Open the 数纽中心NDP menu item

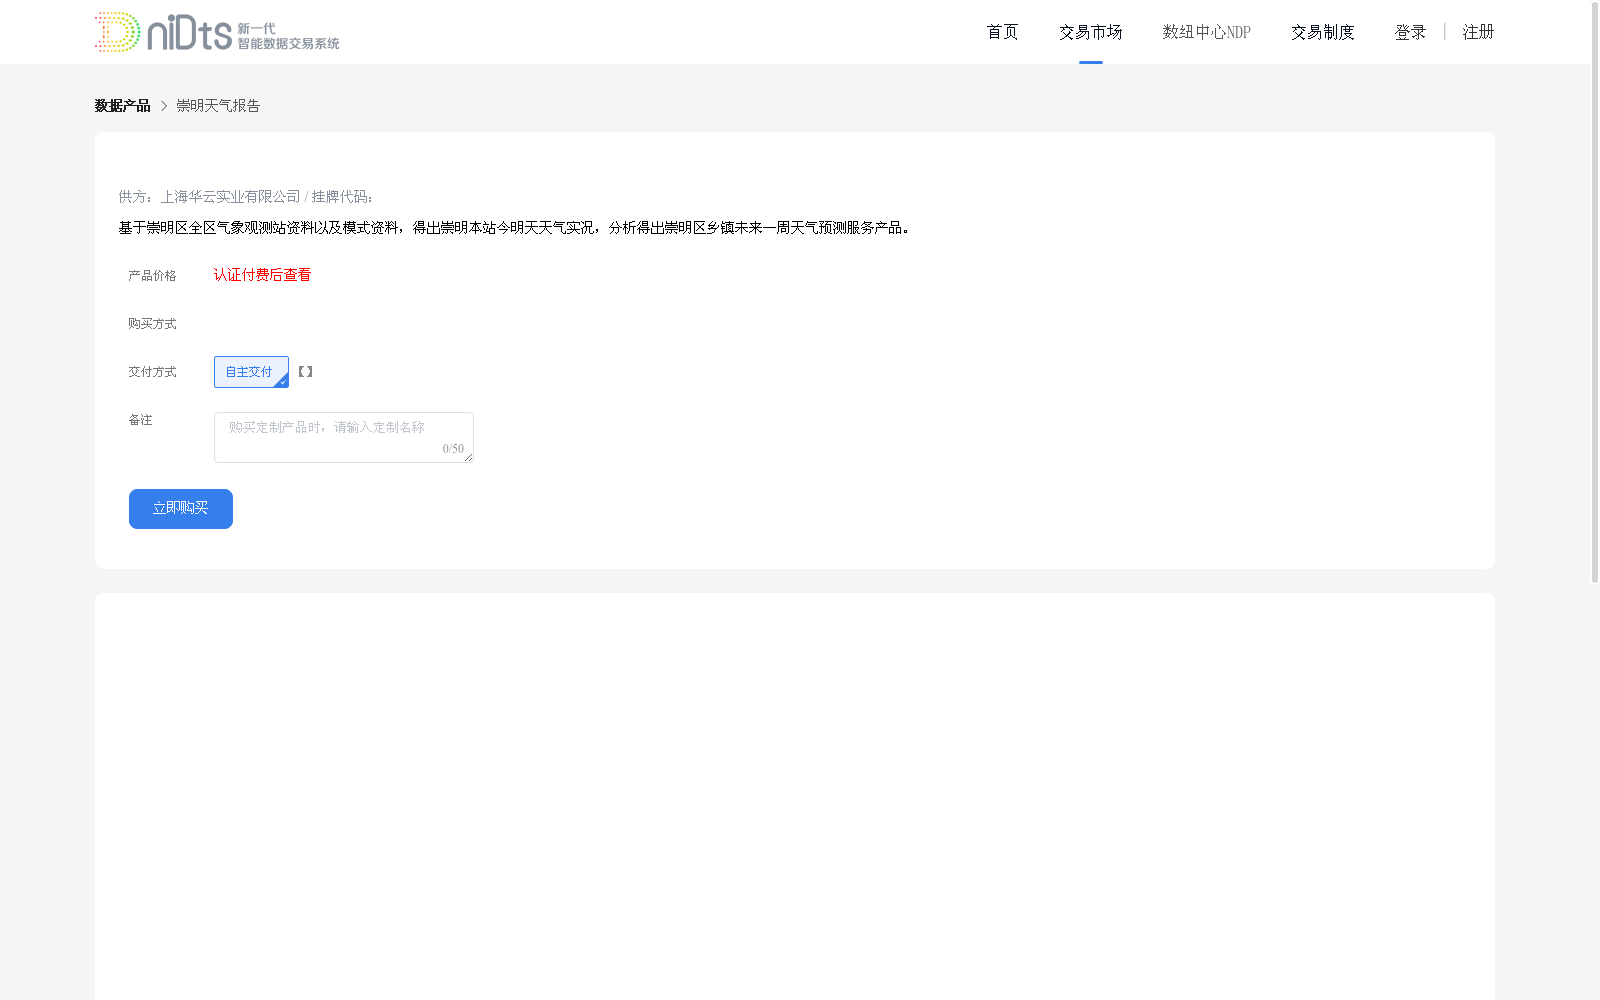point(1206,32)
